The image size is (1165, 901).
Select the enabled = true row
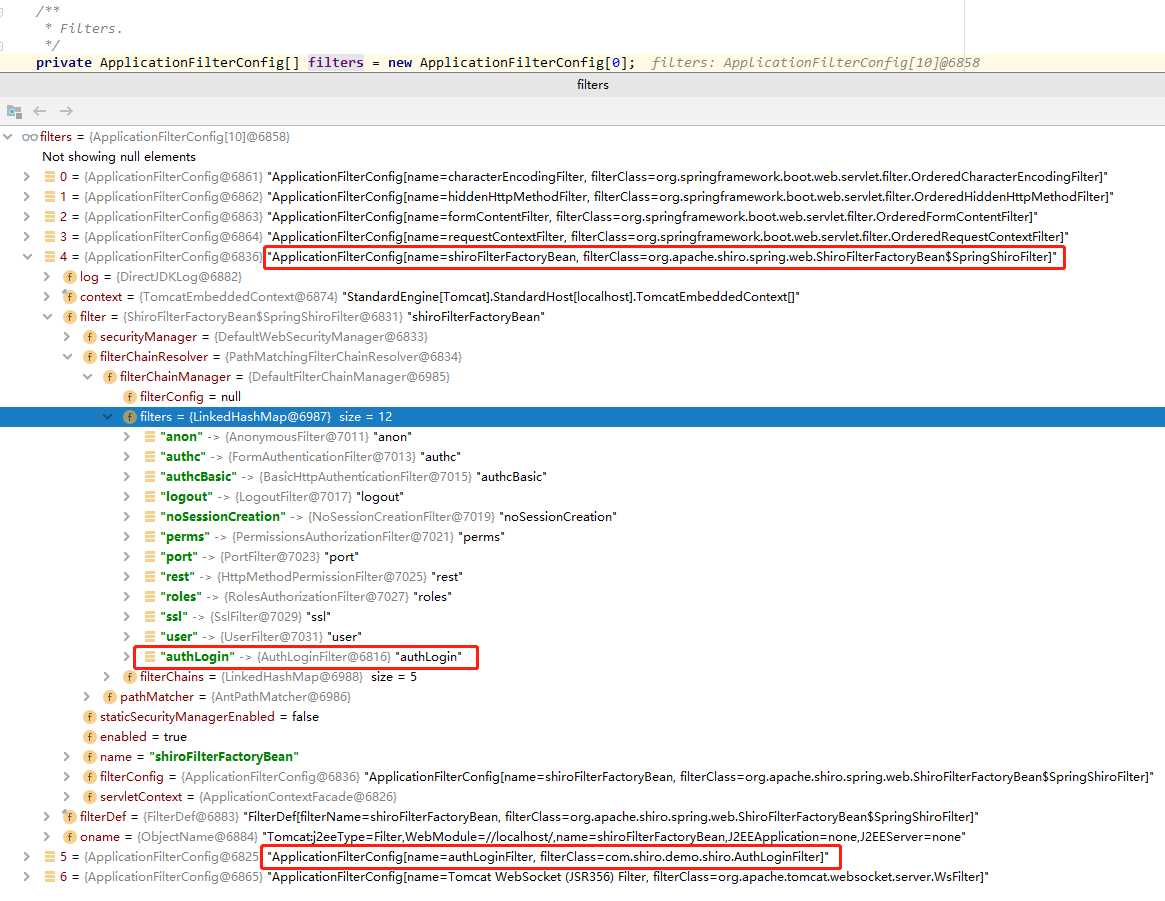click(582, 737)
